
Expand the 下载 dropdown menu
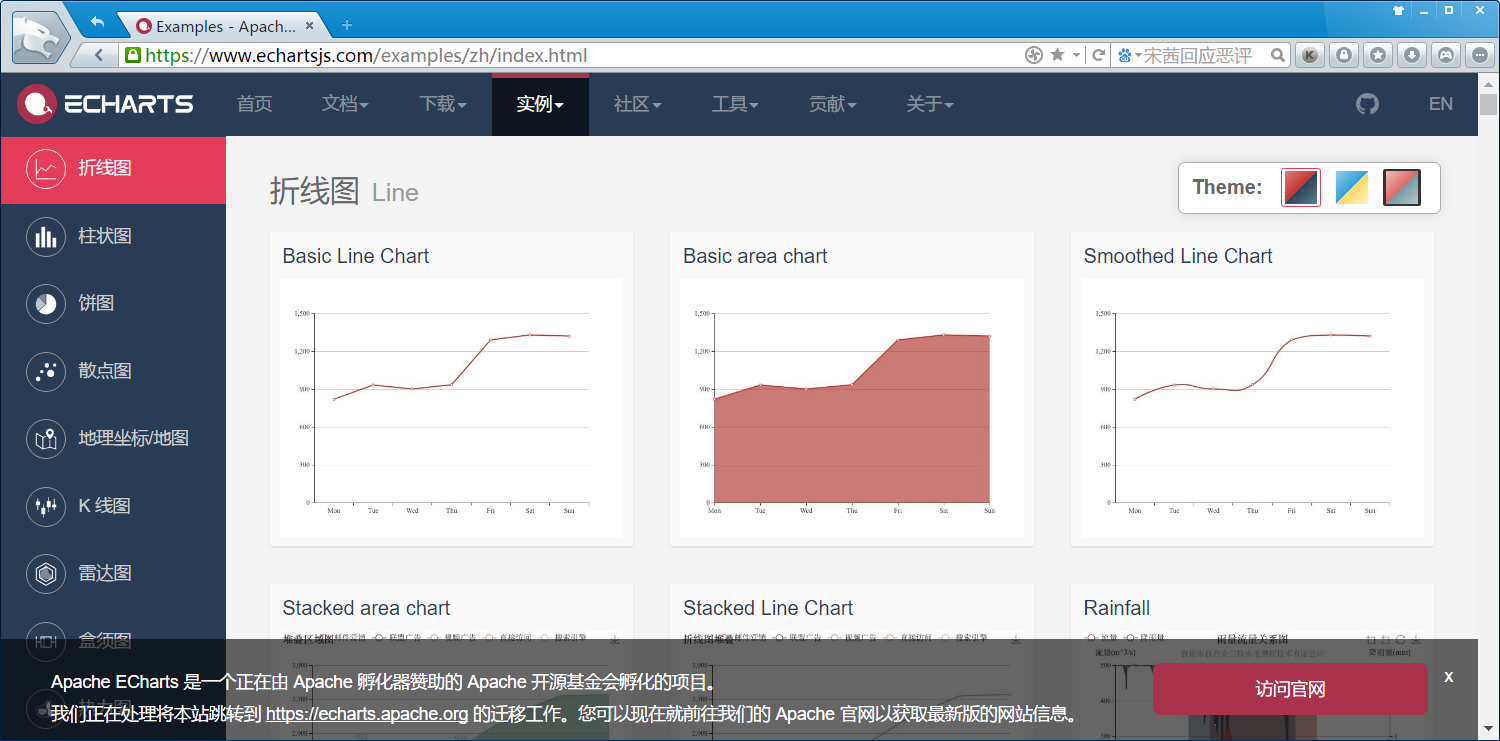point(443,104)
